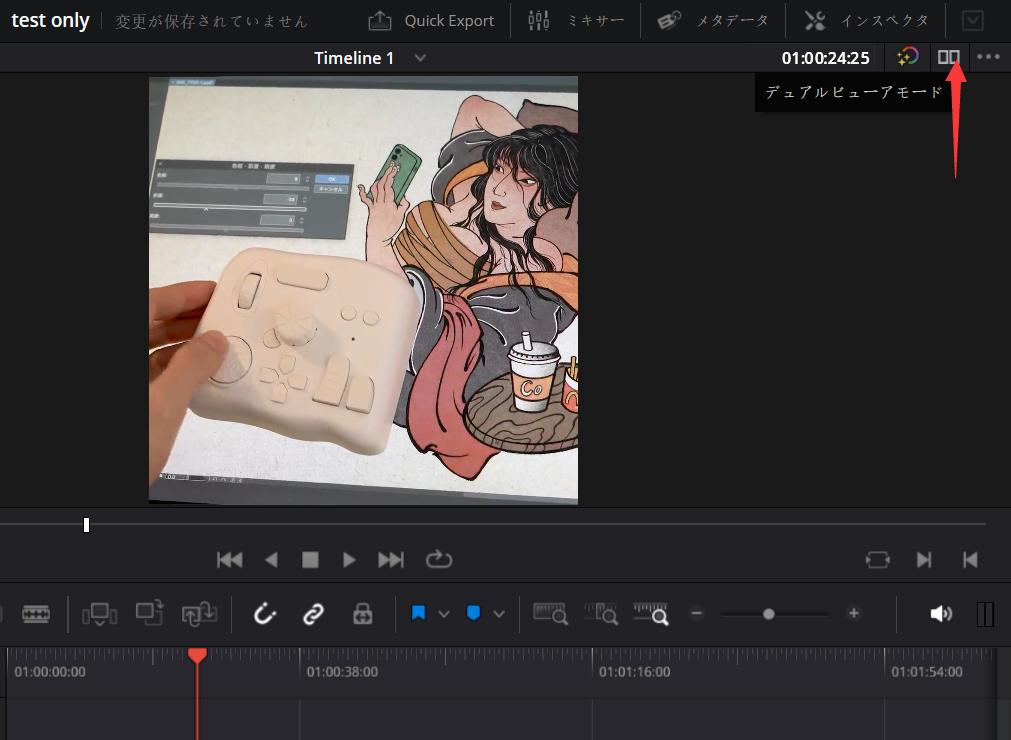Open the ミキサー mixer panel

click(576, 21)
